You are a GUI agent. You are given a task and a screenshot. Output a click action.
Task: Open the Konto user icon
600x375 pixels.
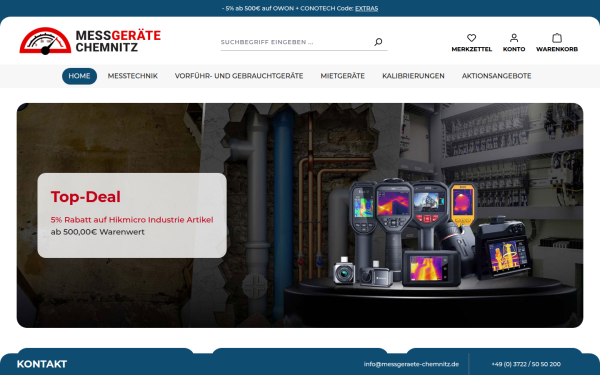(514, 38)
